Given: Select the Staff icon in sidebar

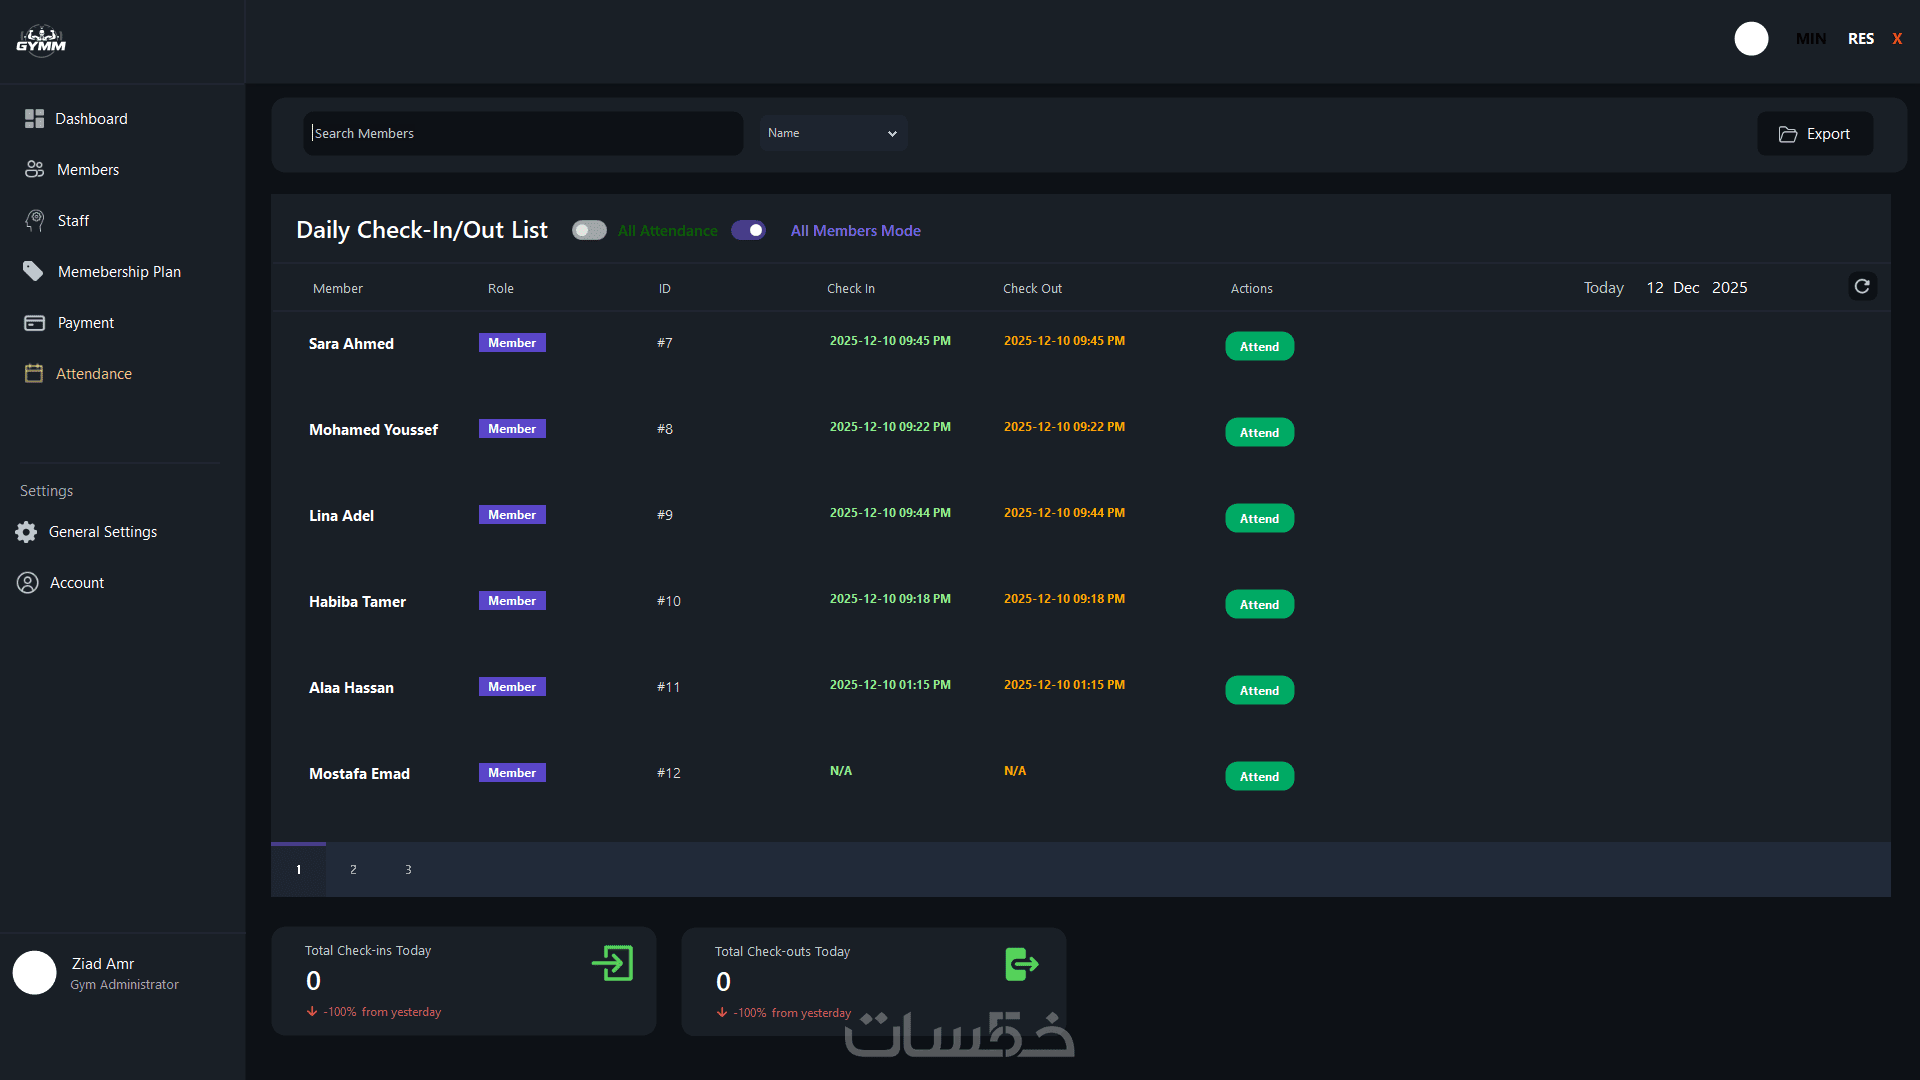Looking at the screenshot, I should [35, 221].
